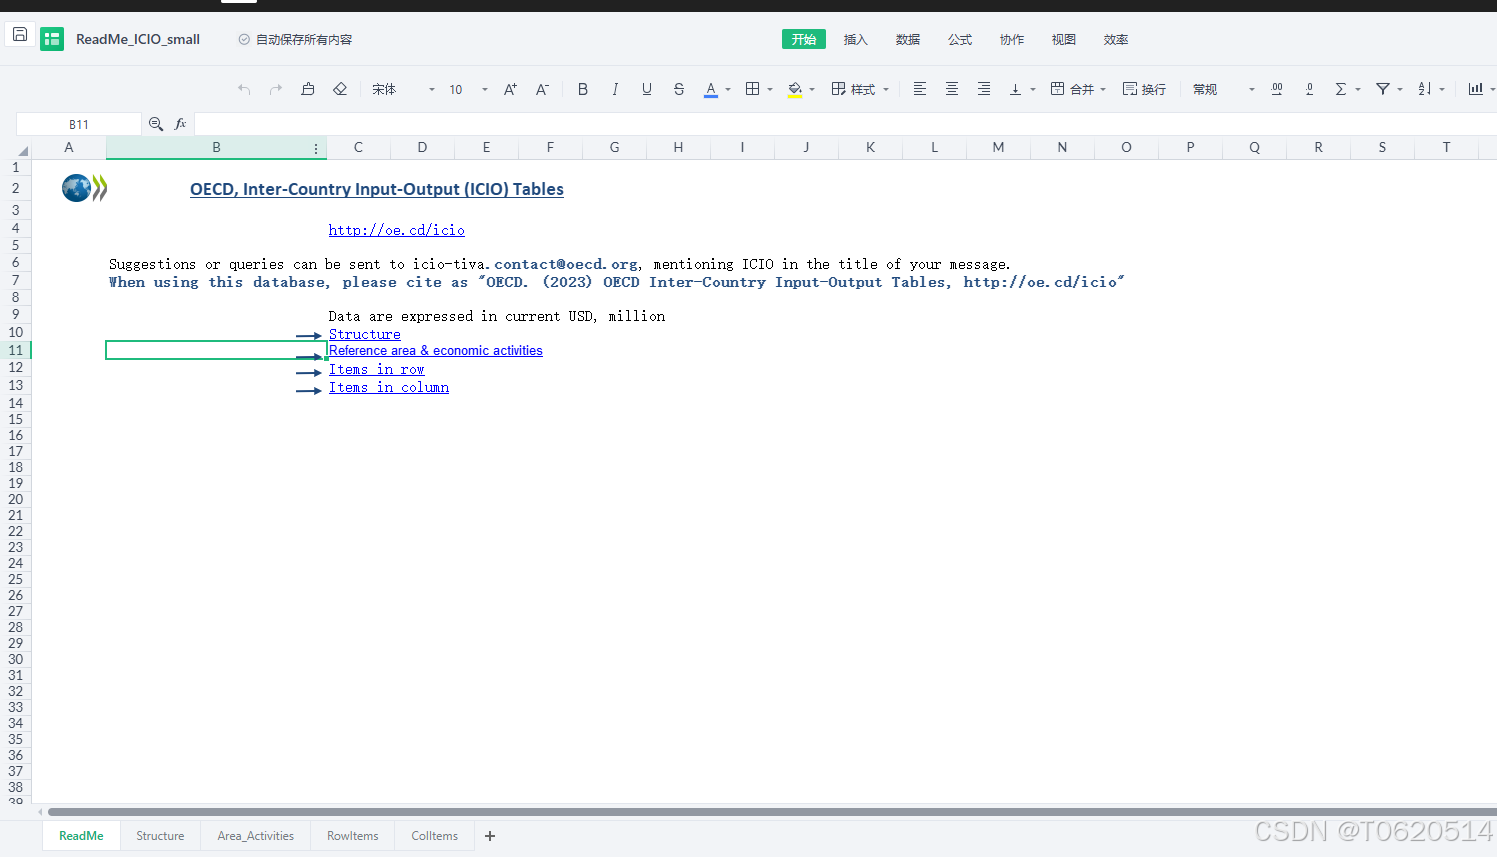Toggle strikethrough formatting
Viewport: 1497px width, 857px height.
pos(679,89)
